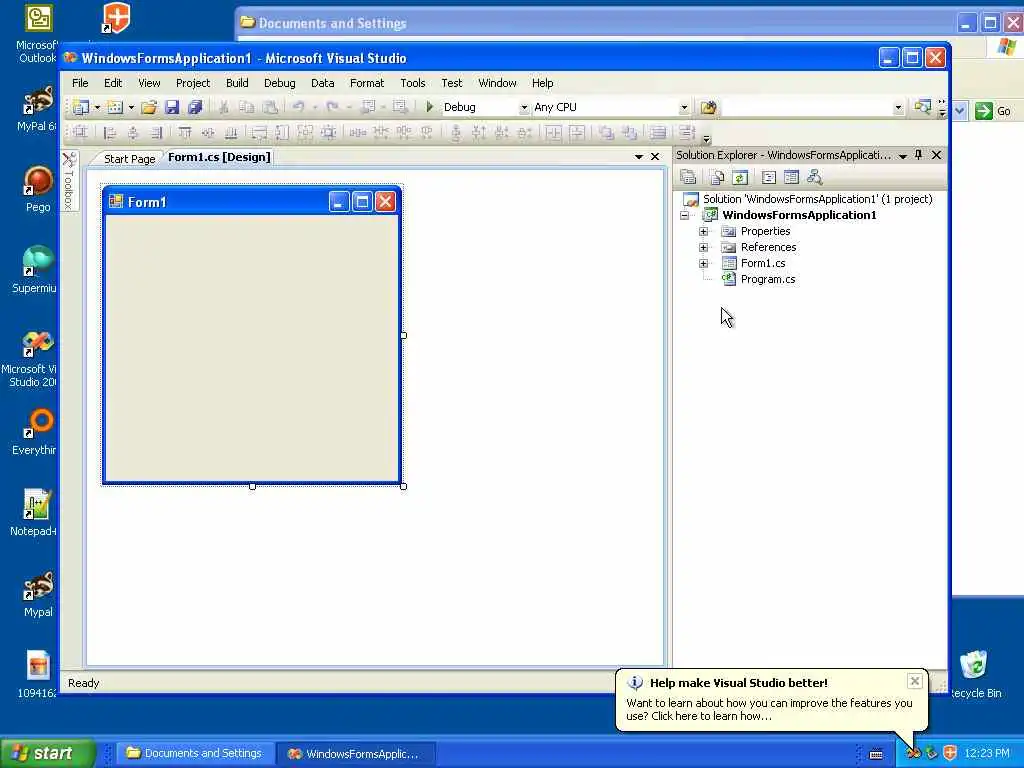Close the Help make Visual Studio better balloon

click(914, 681)
